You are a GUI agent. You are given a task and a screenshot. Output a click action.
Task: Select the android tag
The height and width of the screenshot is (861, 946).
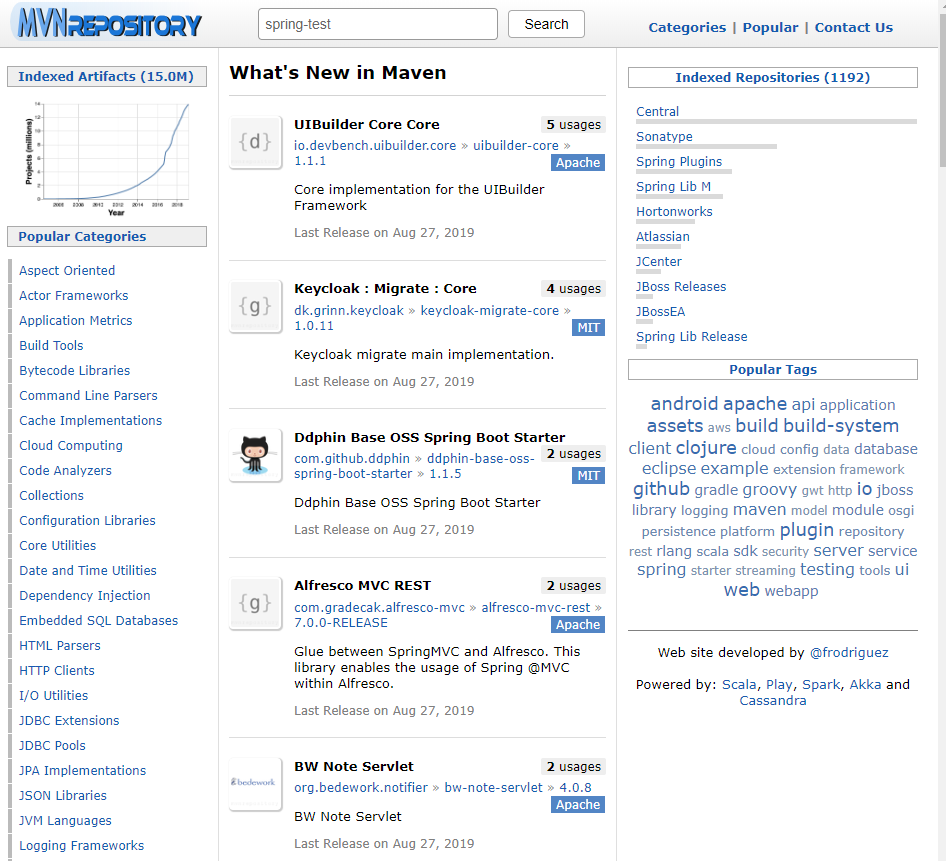coord(684,404)
